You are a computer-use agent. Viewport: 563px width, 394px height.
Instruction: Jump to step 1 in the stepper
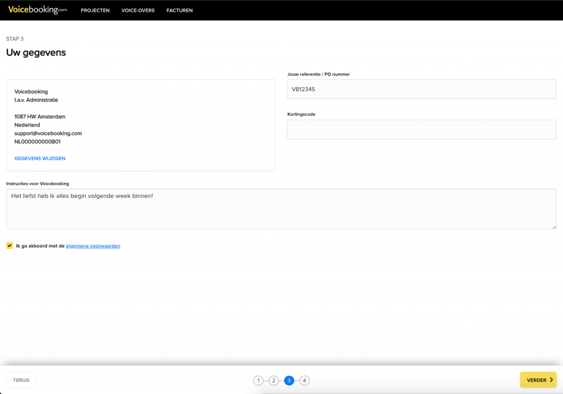(258, 380)
